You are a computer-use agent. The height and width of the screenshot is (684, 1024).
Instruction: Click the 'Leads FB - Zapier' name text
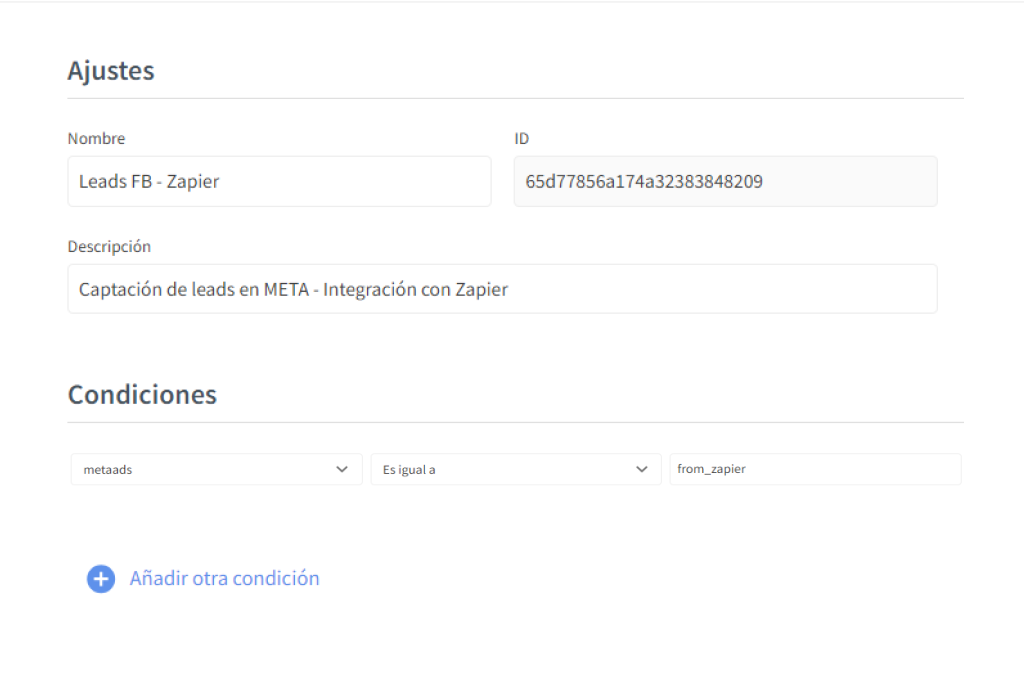point(149,182)
